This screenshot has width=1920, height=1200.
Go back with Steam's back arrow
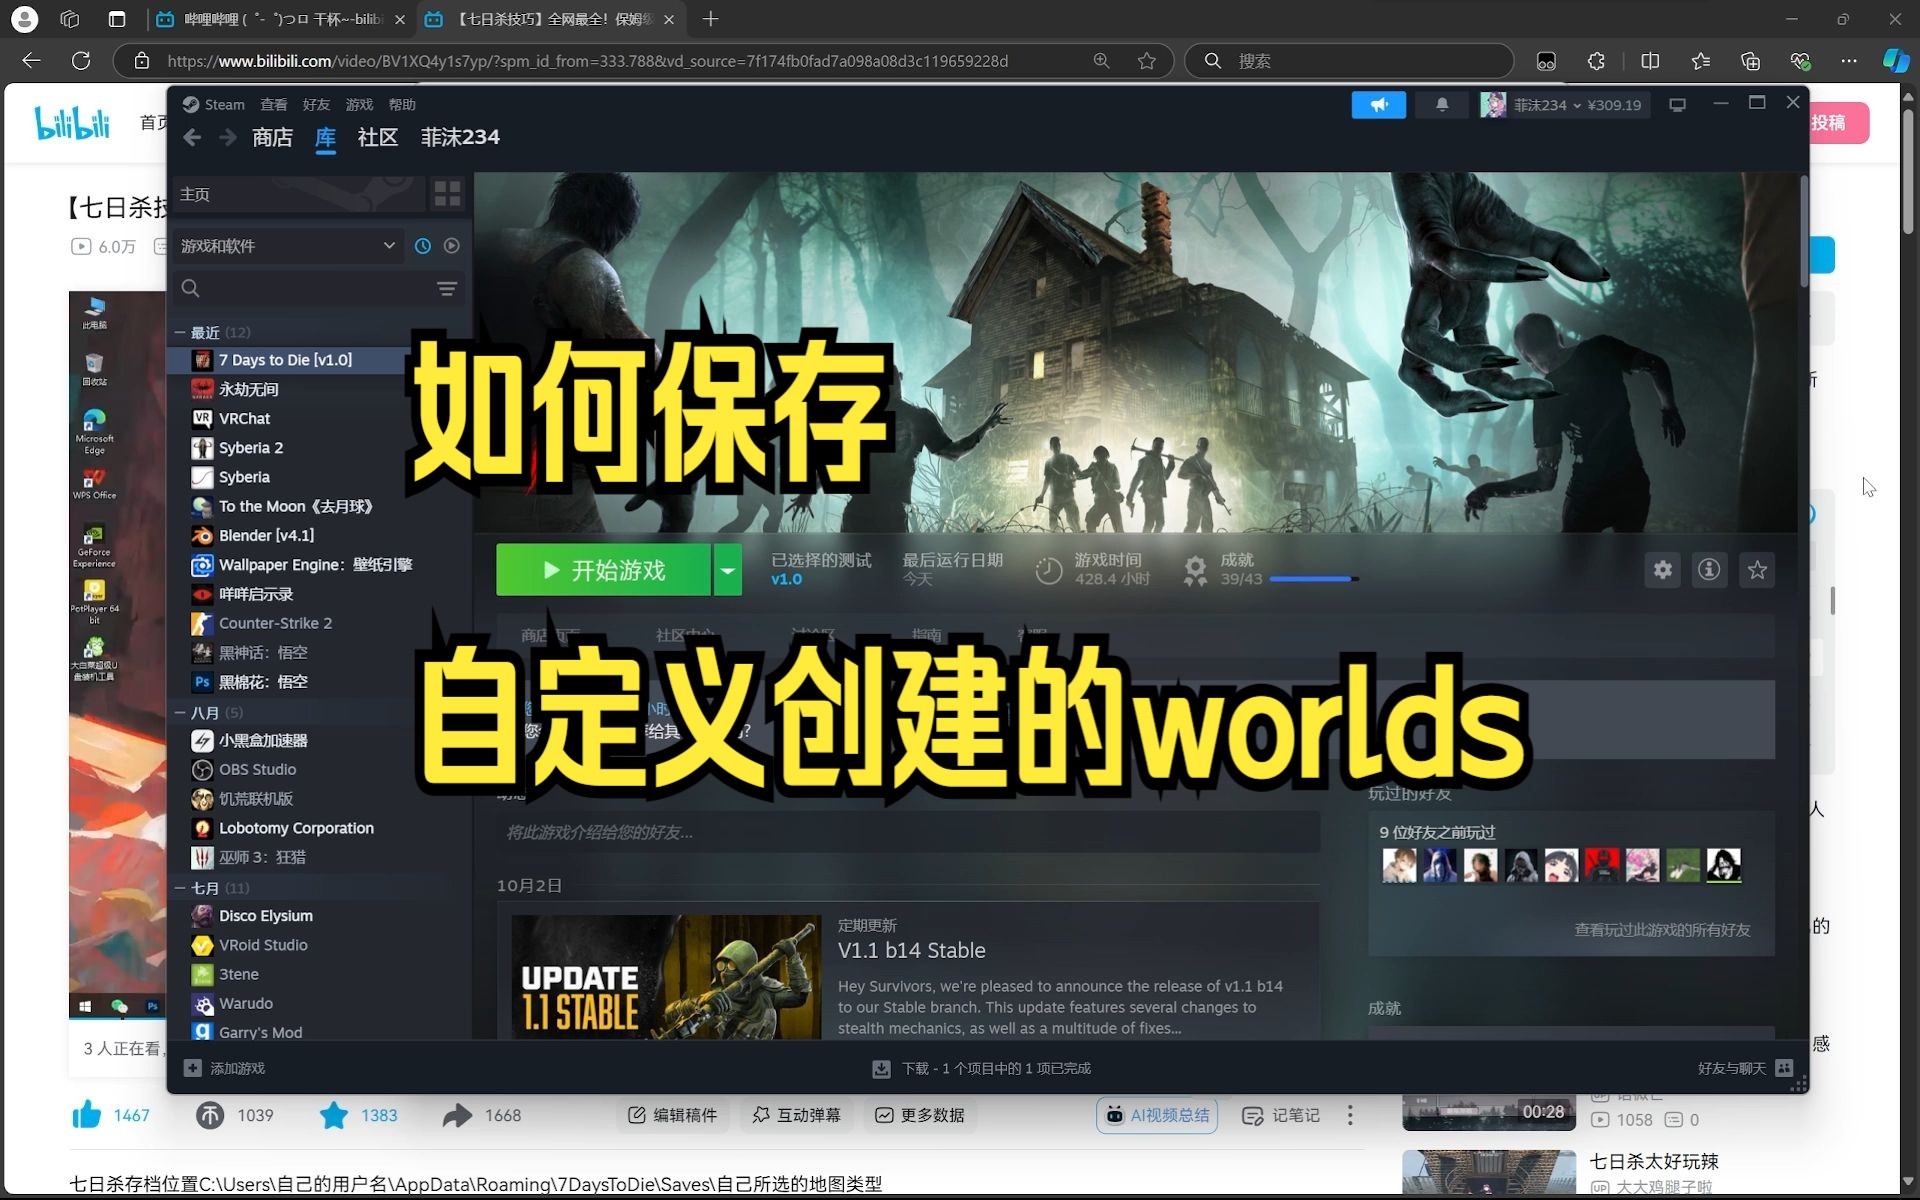tap(192, 138)
